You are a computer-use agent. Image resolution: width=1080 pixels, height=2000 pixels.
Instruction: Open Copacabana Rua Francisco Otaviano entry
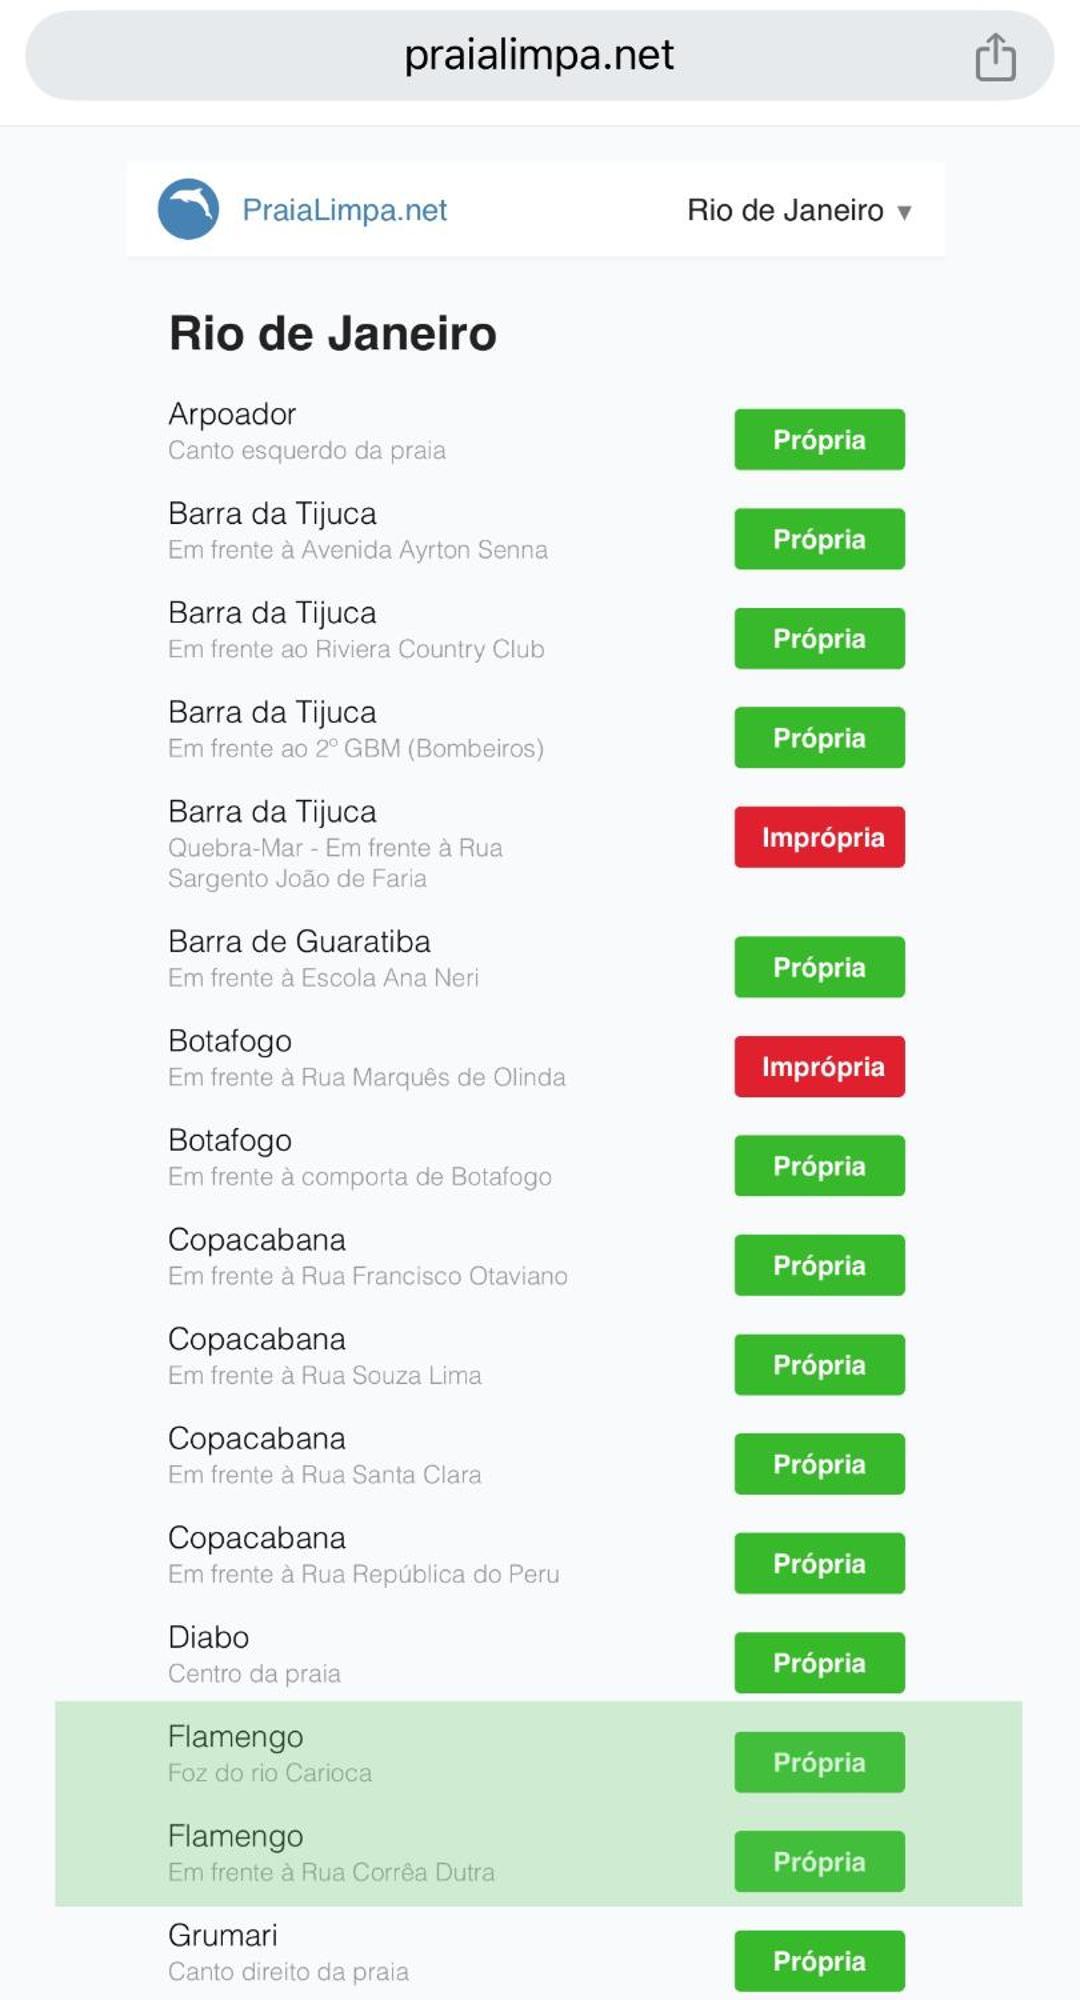(x=538, y=1256)
